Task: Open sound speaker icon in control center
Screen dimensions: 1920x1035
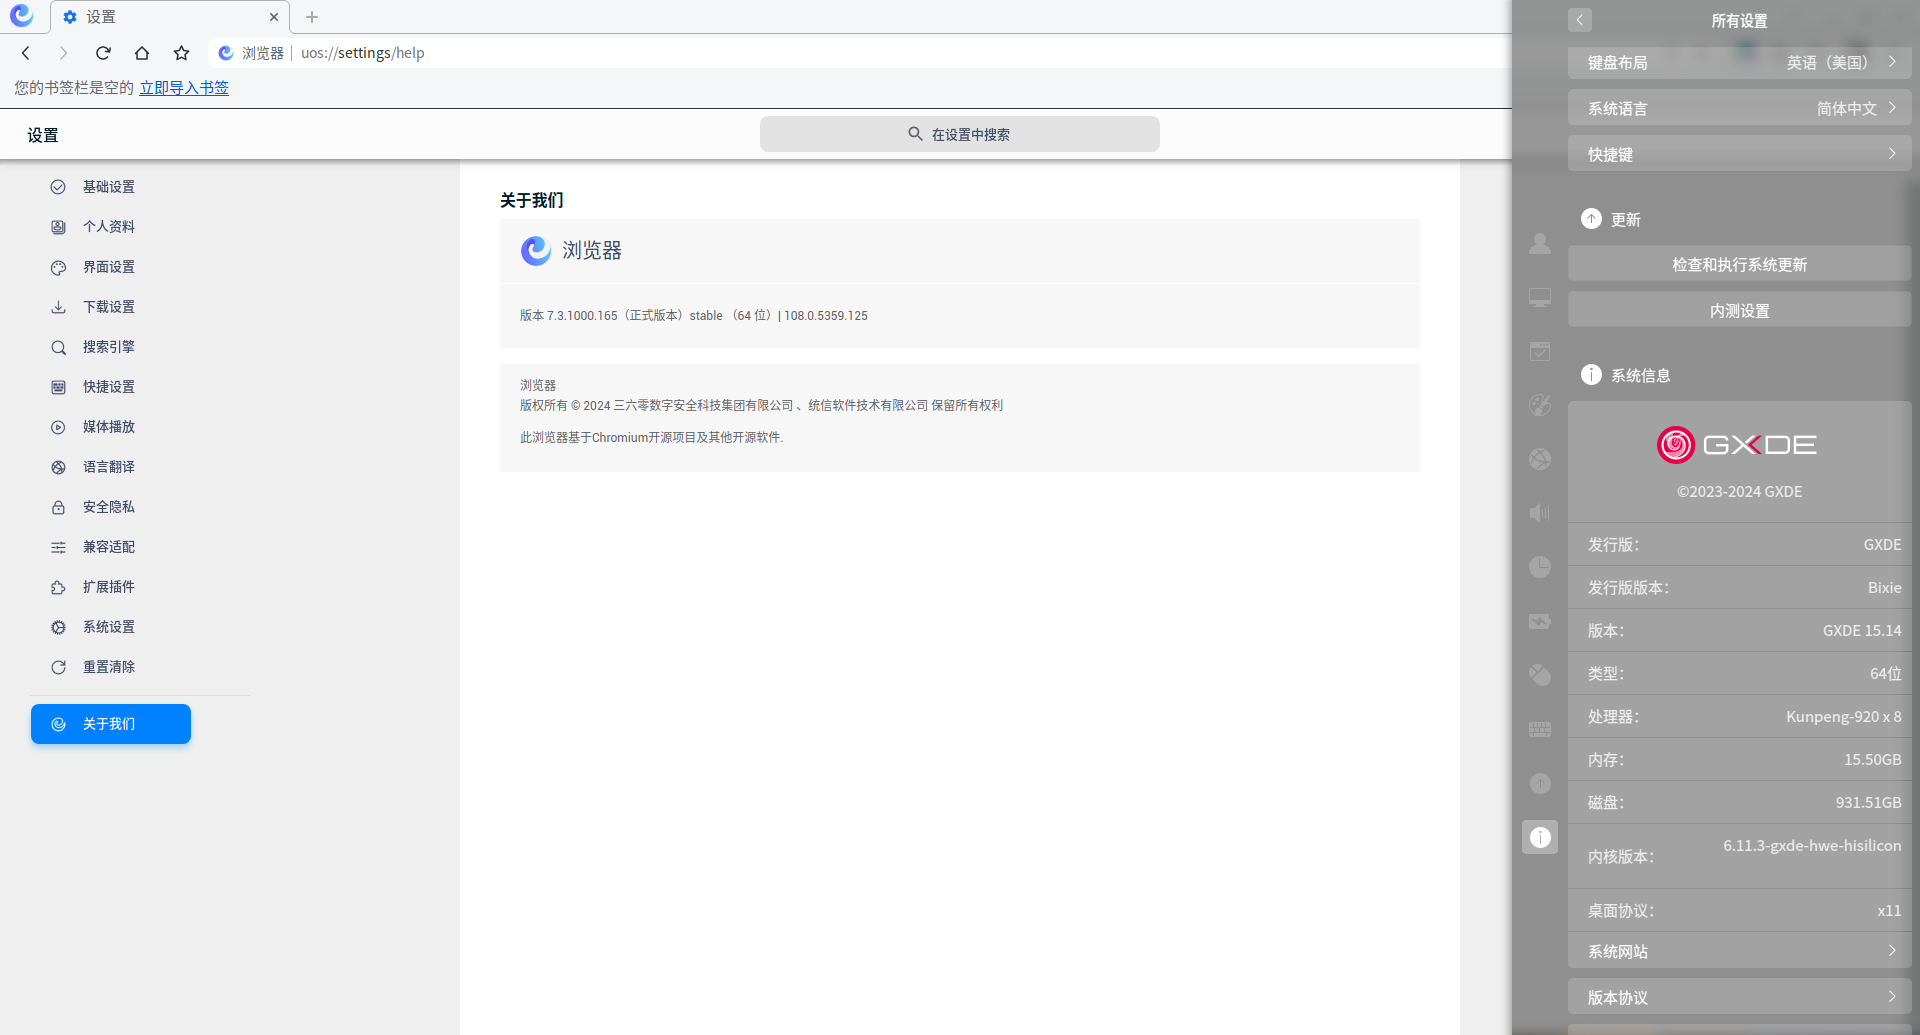Action: point(1540,513)
